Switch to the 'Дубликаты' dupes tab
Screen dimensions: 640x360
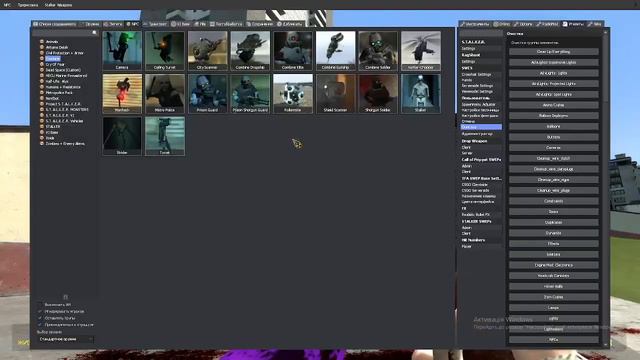(x=290, y=24)
